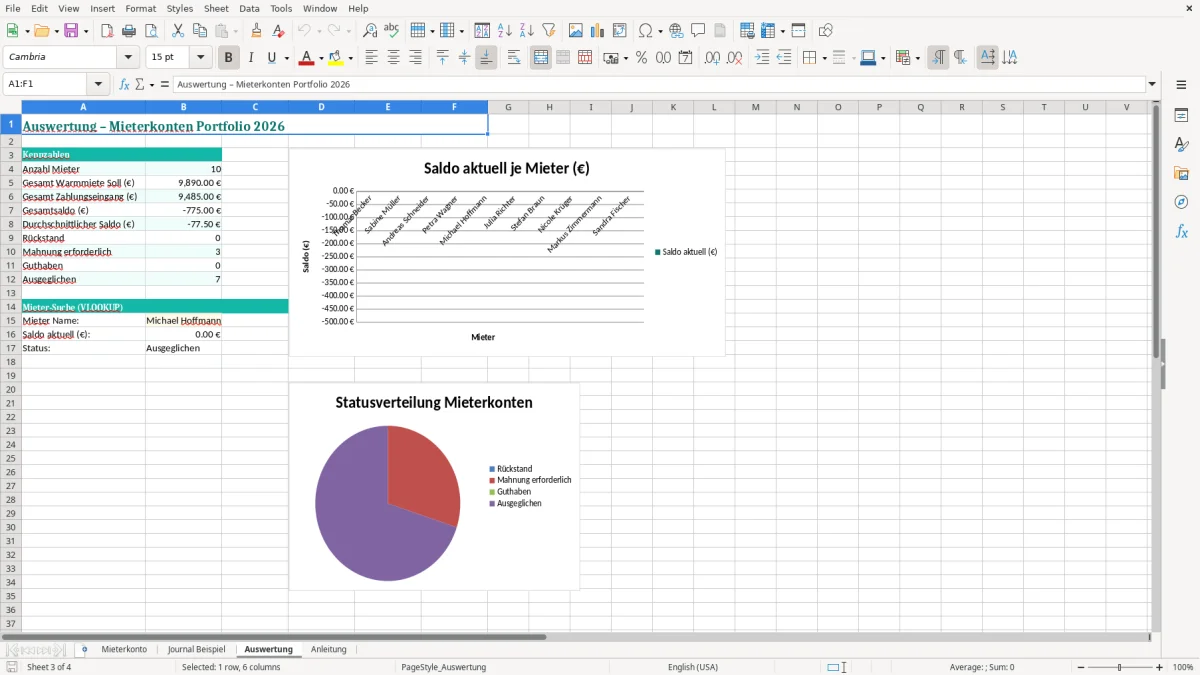
Task: Open sidebar Gallery
Action: 1181,174
